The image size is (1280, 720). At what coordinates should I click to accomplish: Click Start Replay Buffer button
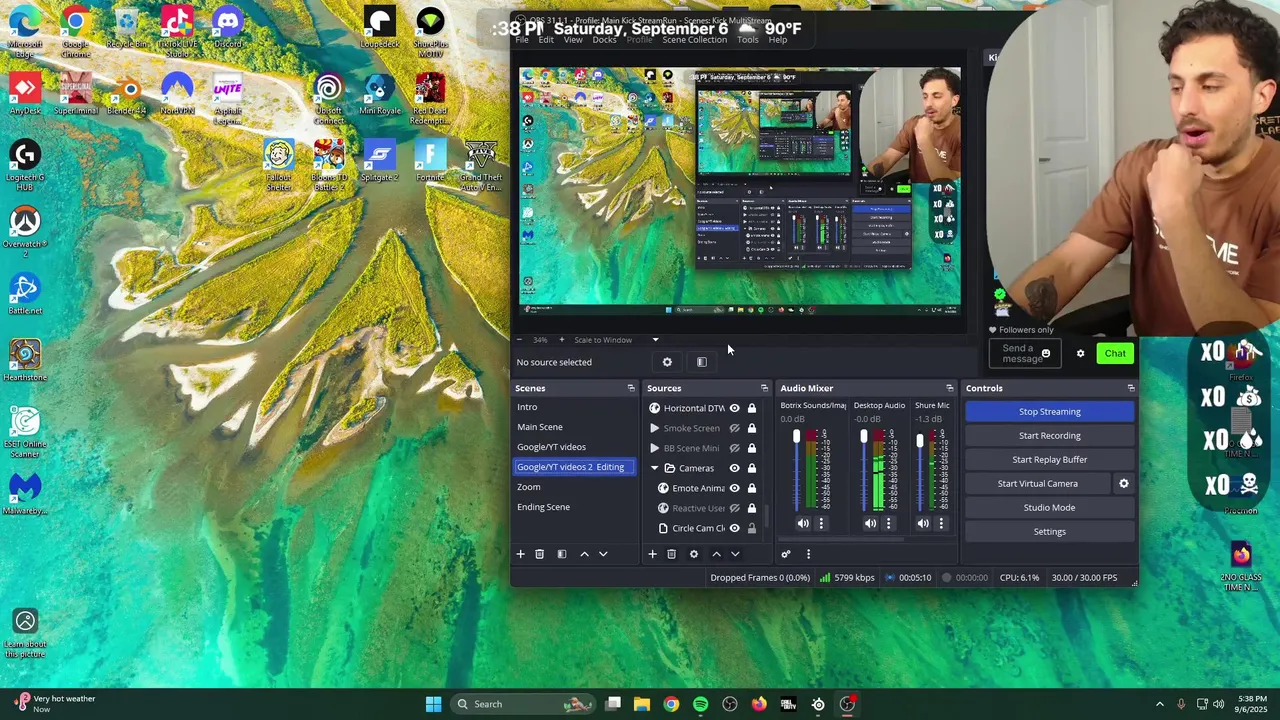tap(1049, 460)
